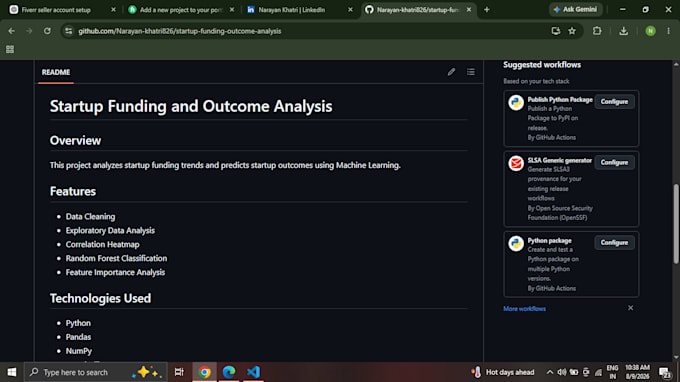Image resolution: width=680 pixels, height=382 pixels.
Task: Open the browser downloads icon
Action: click(624, 31)
